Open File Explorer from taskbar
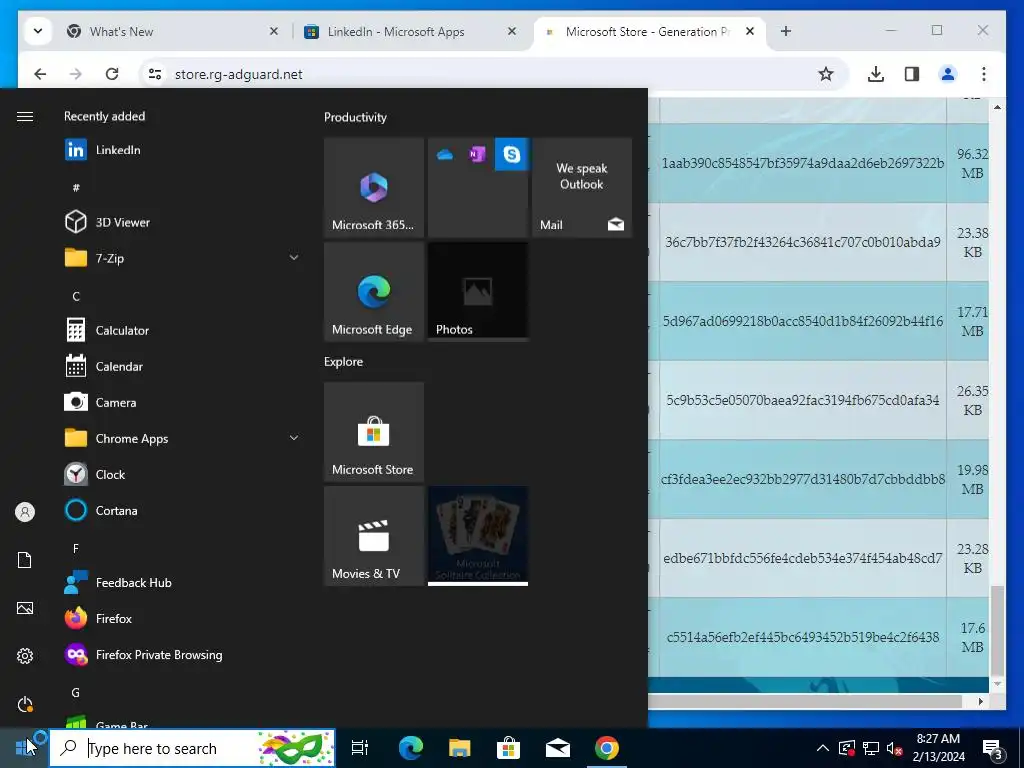This screenshot has width=1024, height=768. 460,748
